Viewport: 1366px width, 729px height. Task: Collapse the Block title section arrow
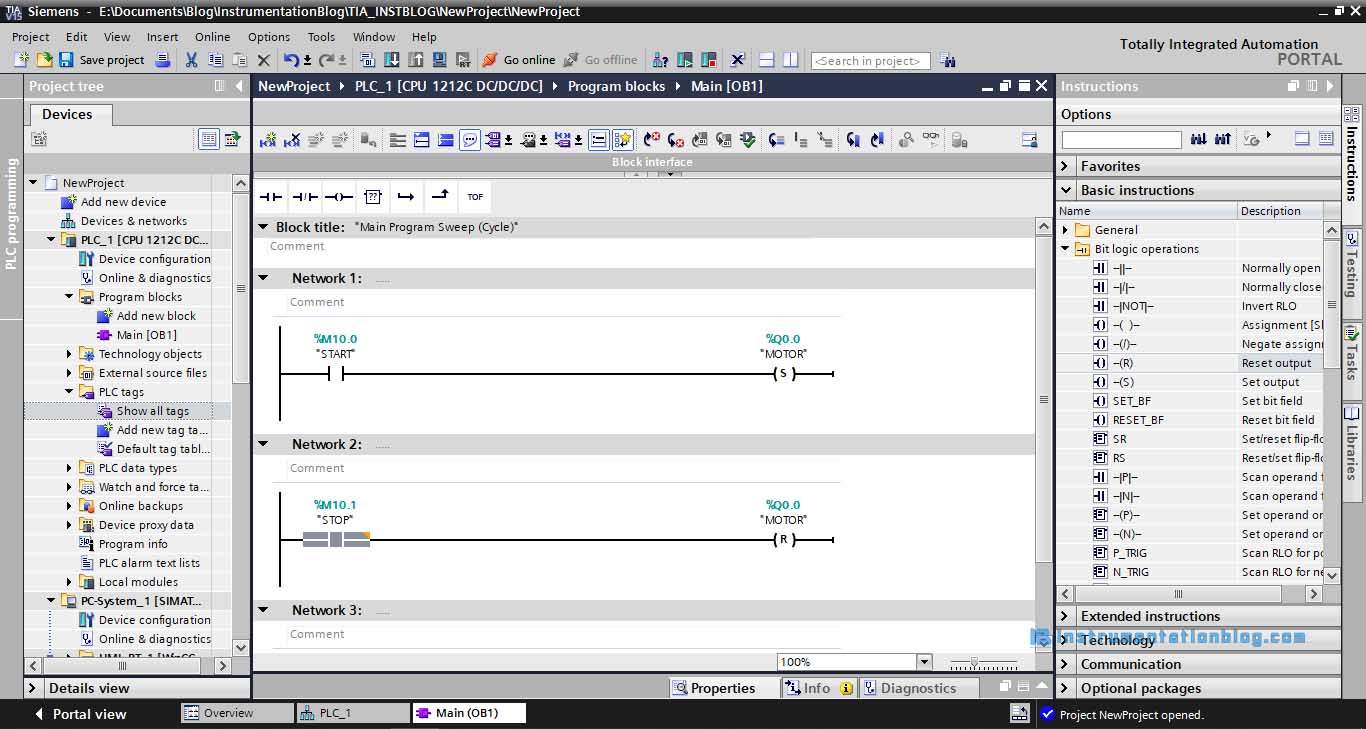click(263, 227)
